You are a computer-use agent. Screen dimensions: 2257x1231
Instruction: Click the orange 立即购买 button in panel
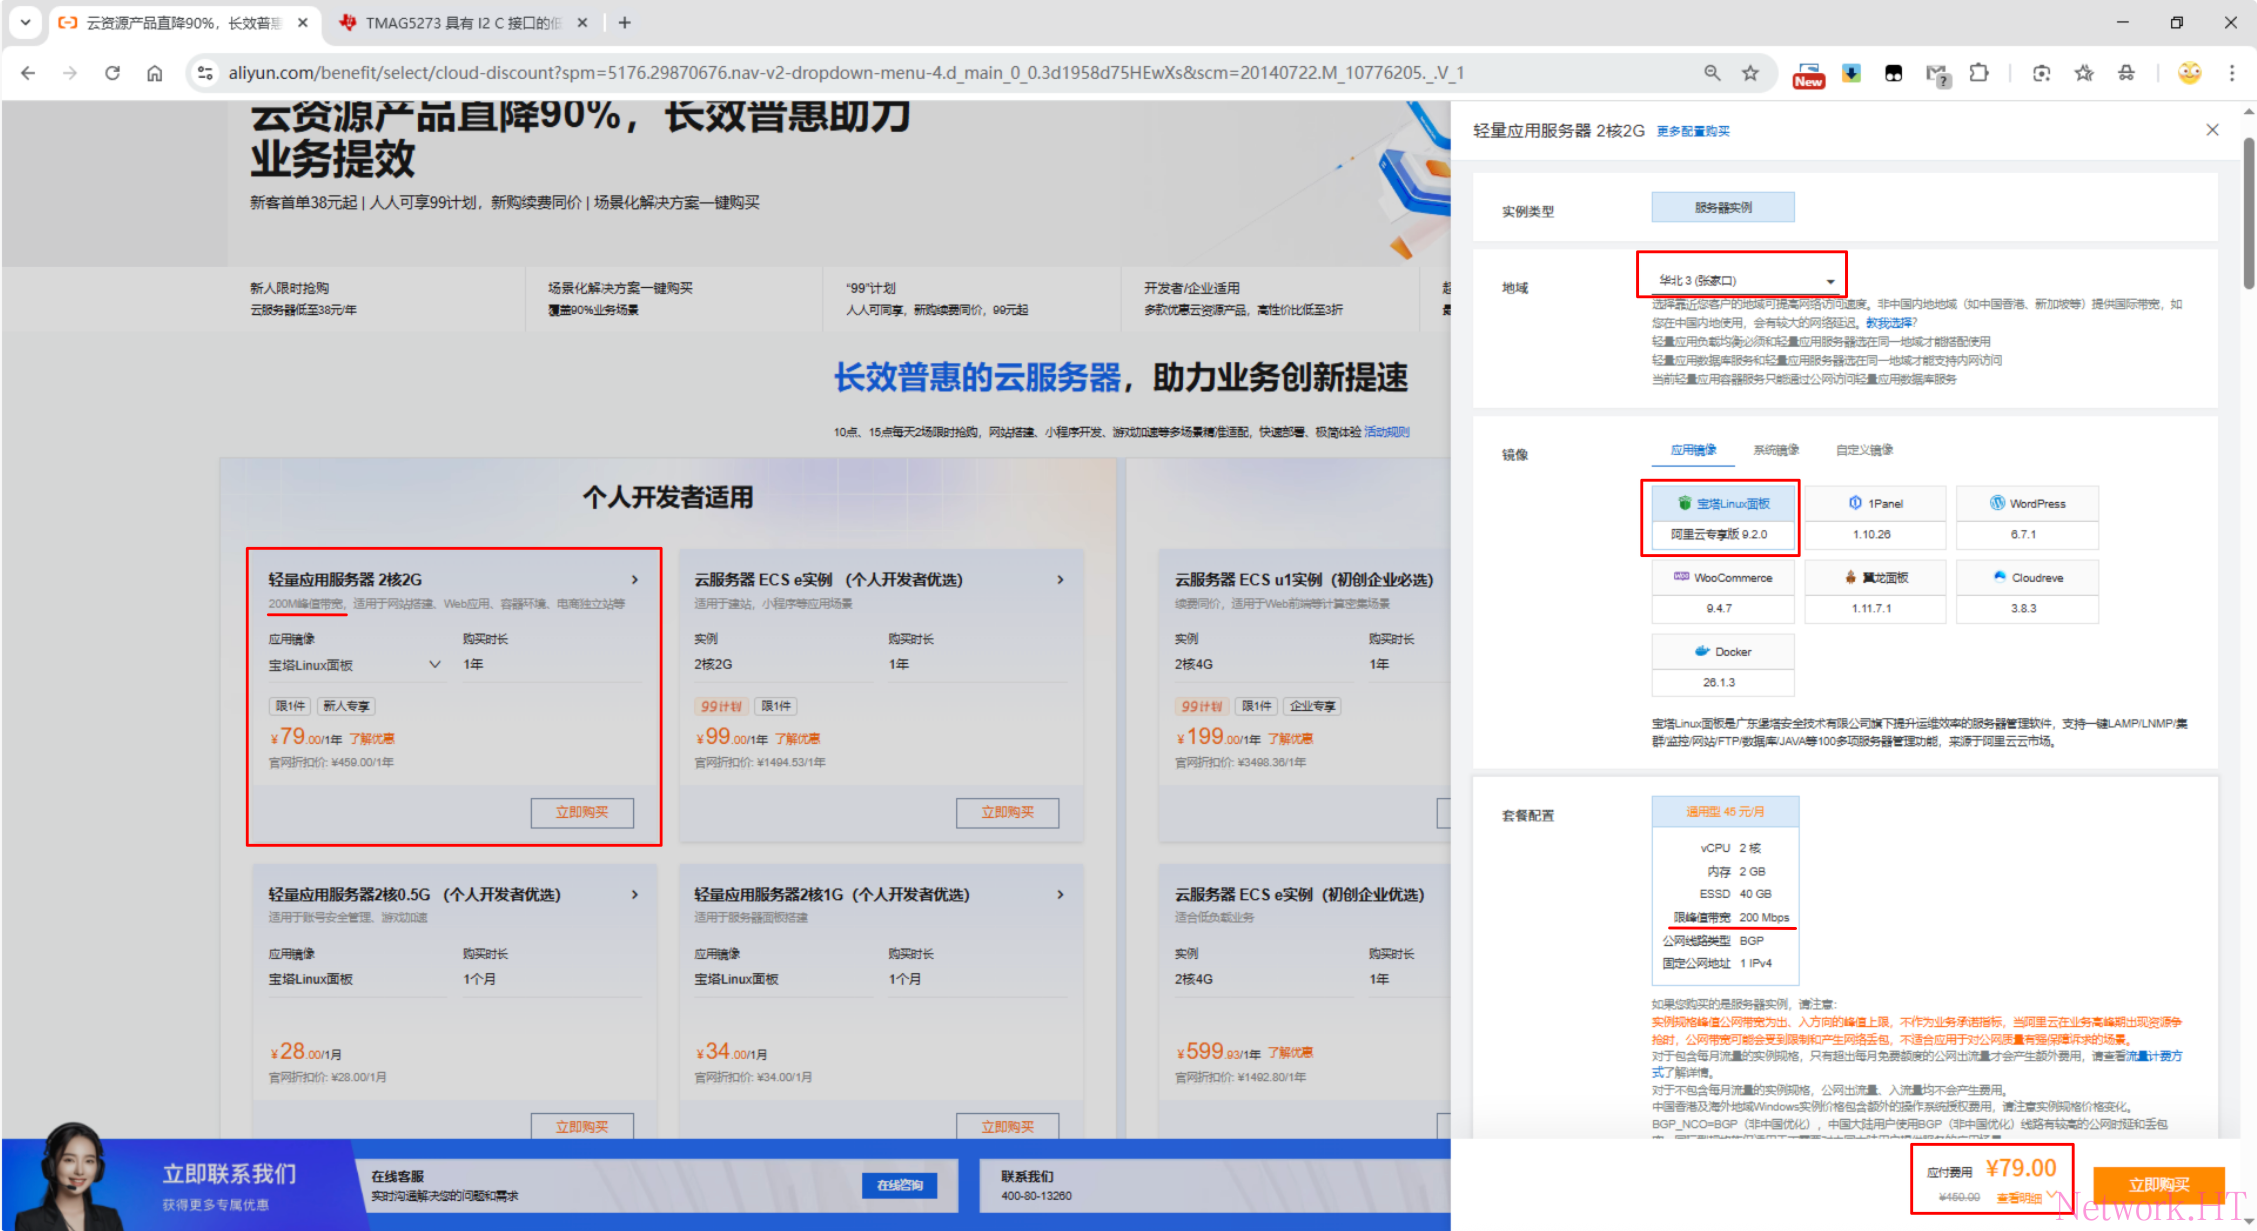2158,1184
